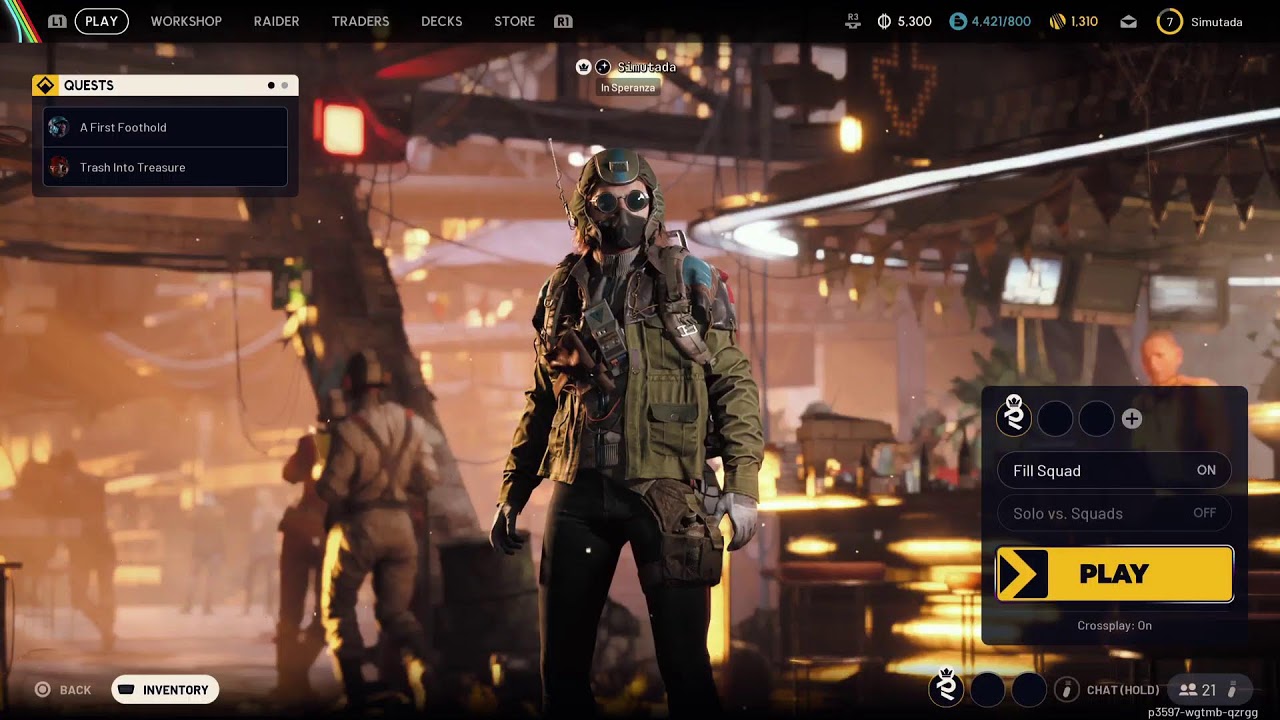1280x720 pixels.
Task: Click the coin currency icon beside 5,300
Action: point(884,21)
